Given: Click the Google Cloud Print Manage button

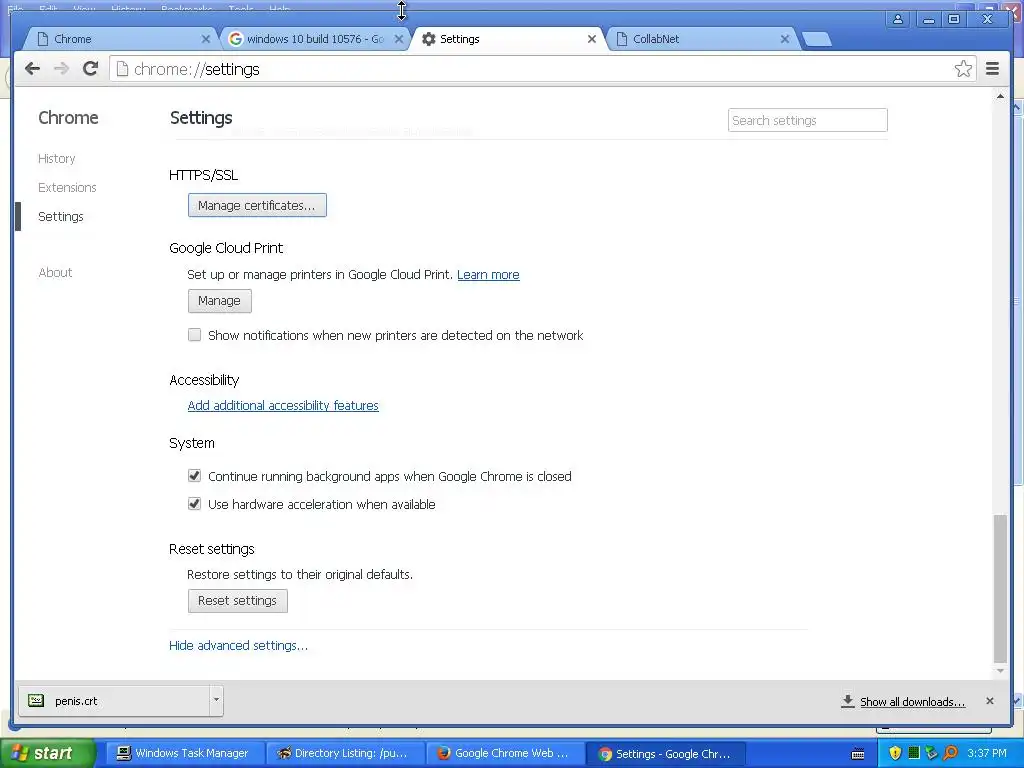Looking at the screenshot, I should pos(219,300).
